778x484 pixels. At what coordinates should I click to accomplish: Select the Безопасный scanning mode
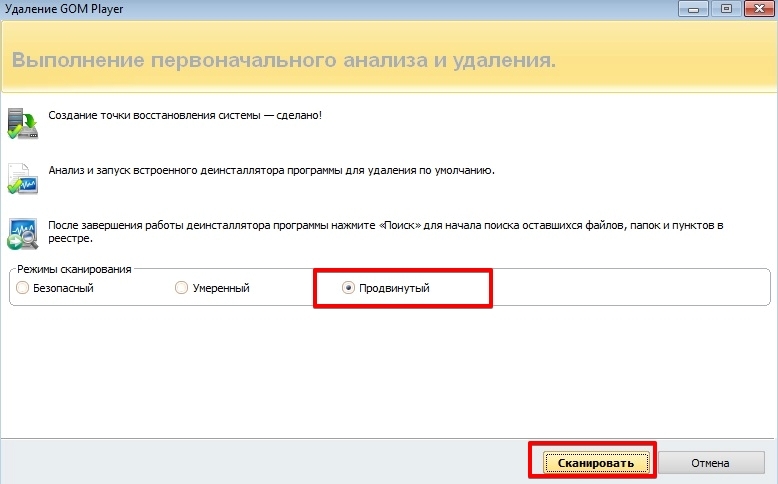(55, 288)
